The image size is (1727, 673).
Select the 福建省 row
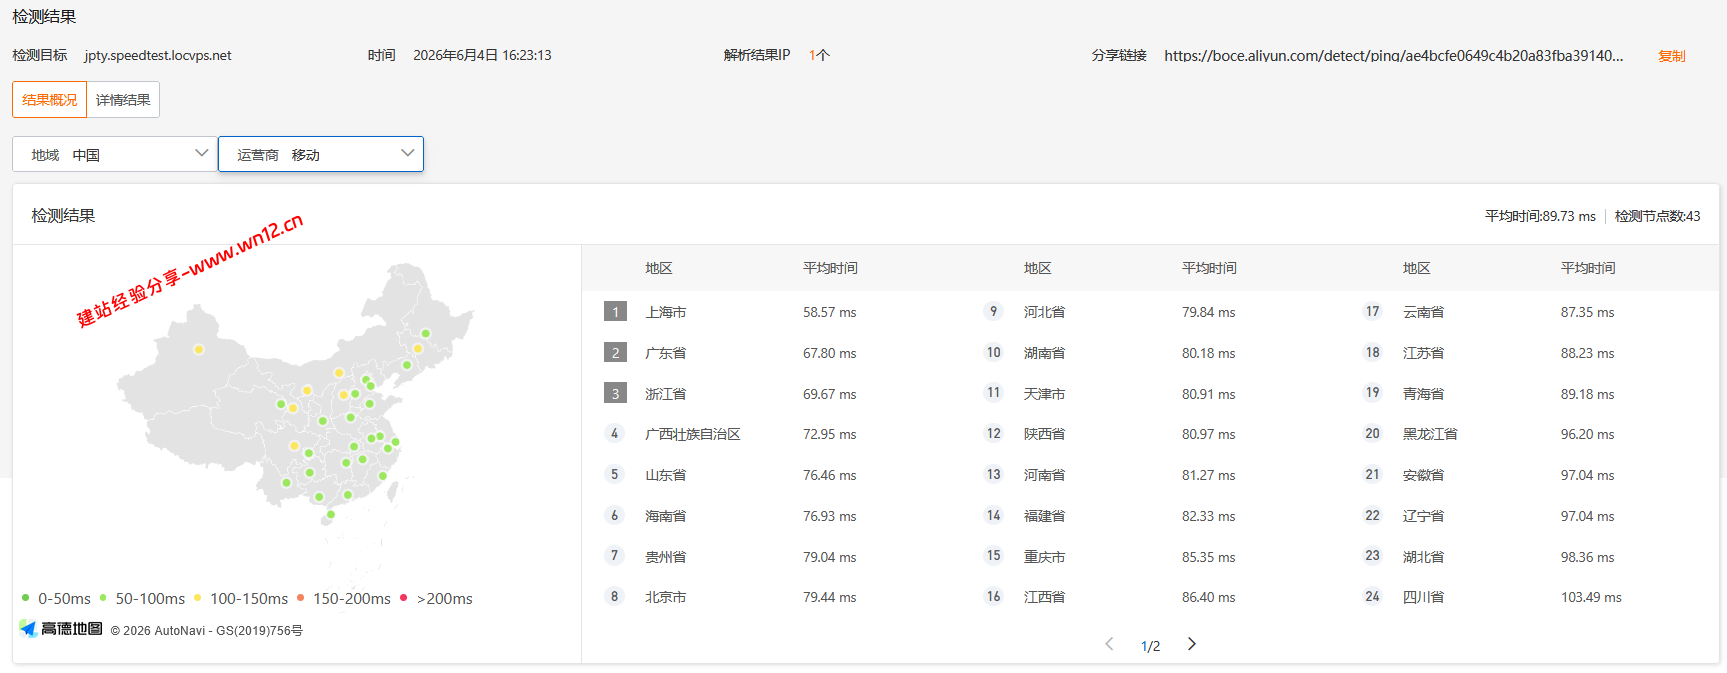tap(1150, 516)
